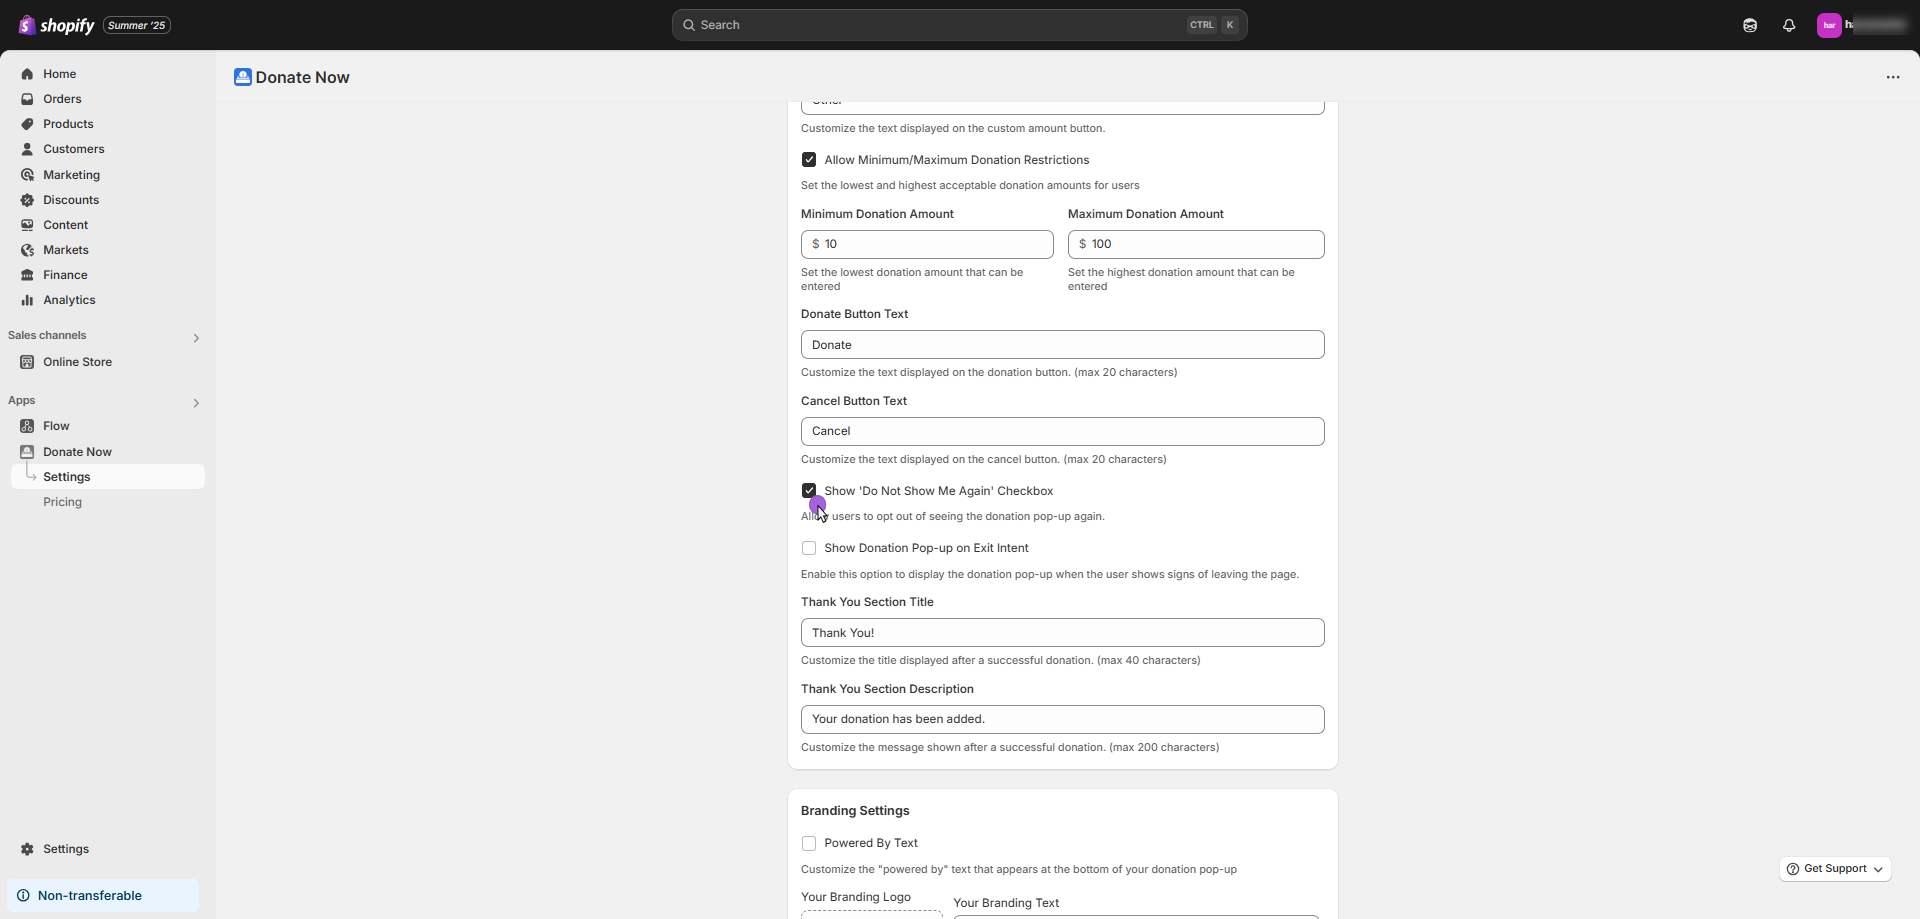This screenshot has height=919, width=1920.
Task: Uncheck Allow Minimum/Maximum Donation Restrictions
Action: (809, 160)
